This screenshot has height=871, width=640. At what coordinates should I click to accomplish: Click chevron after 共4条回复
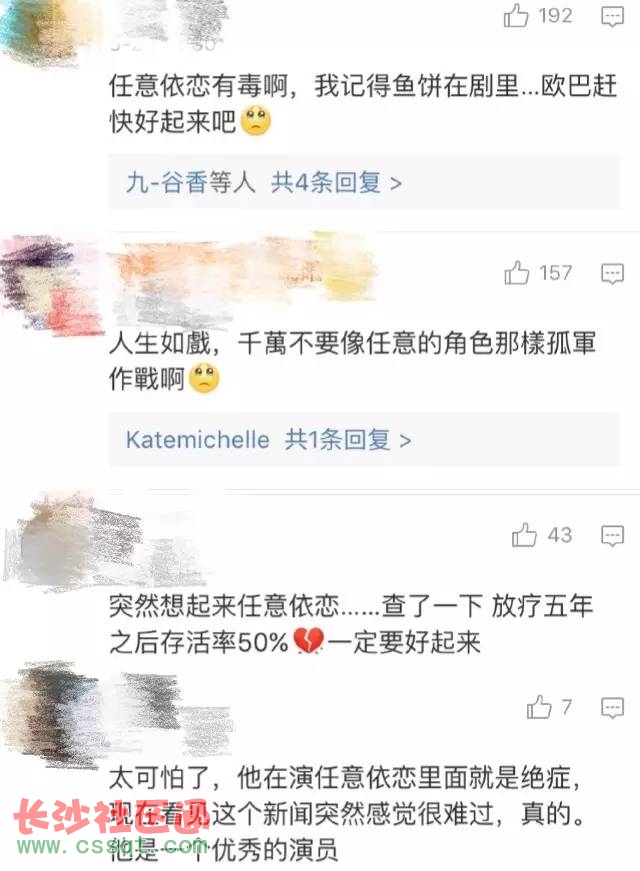point(396,183)
